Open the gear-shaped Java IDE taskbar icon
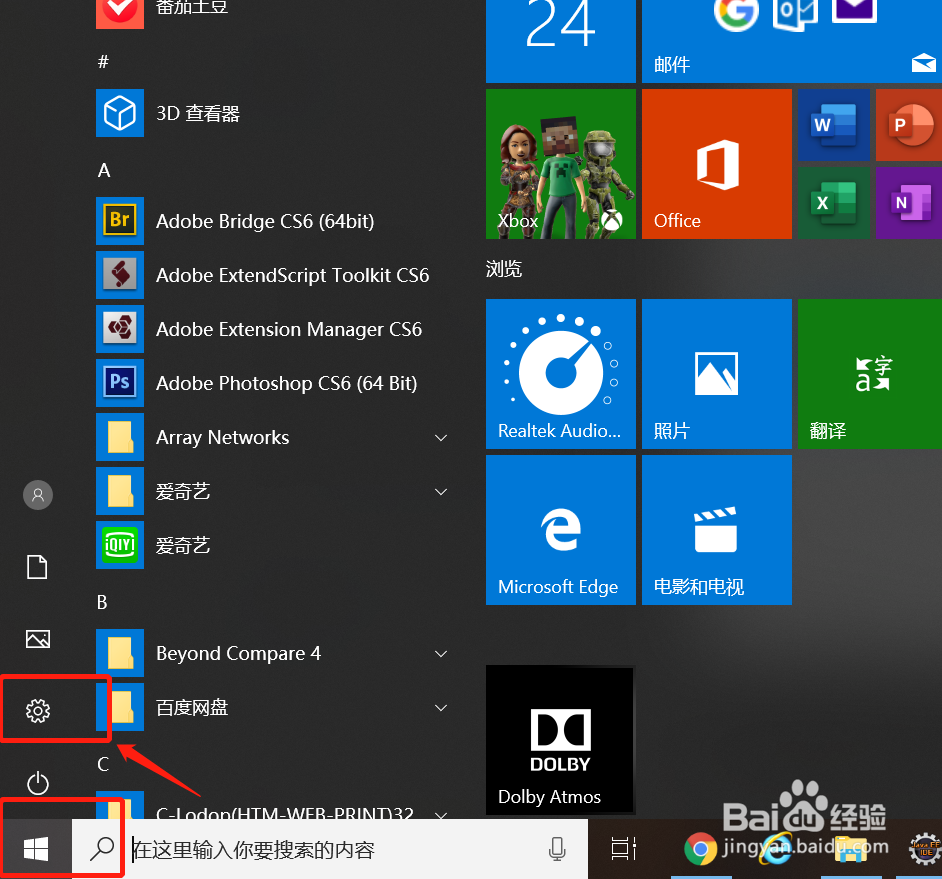Viewport: 942px width, 879px height. (925, 849)
